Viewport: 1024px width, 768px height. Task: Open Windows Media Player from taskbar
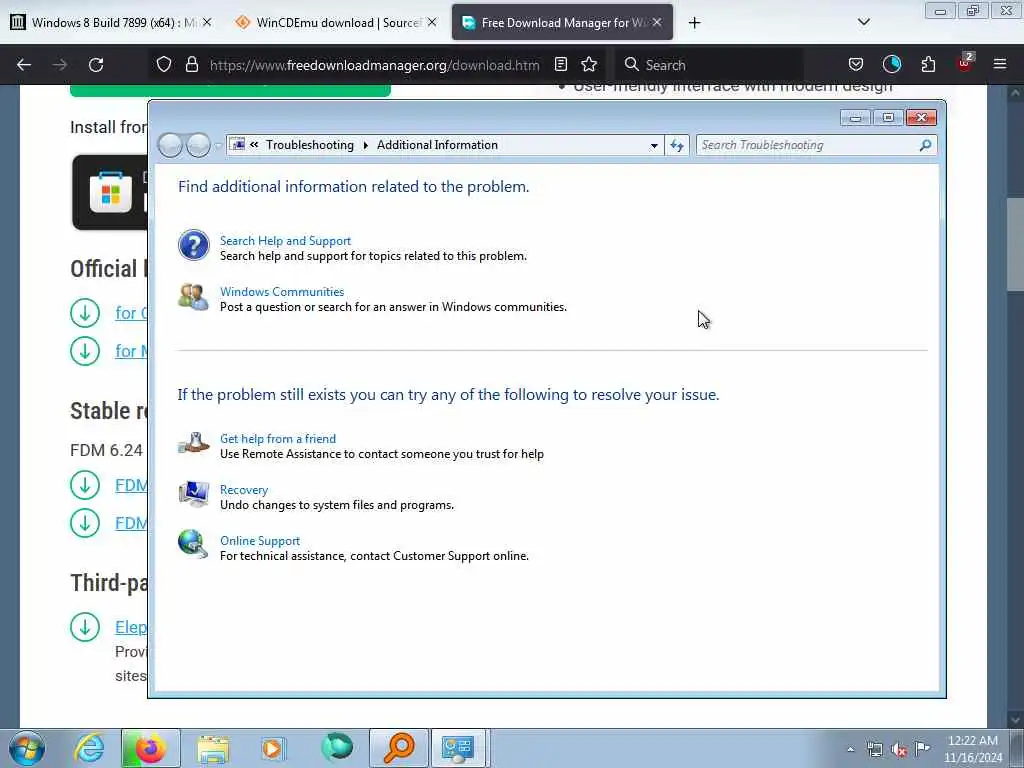tap(274, 749)
